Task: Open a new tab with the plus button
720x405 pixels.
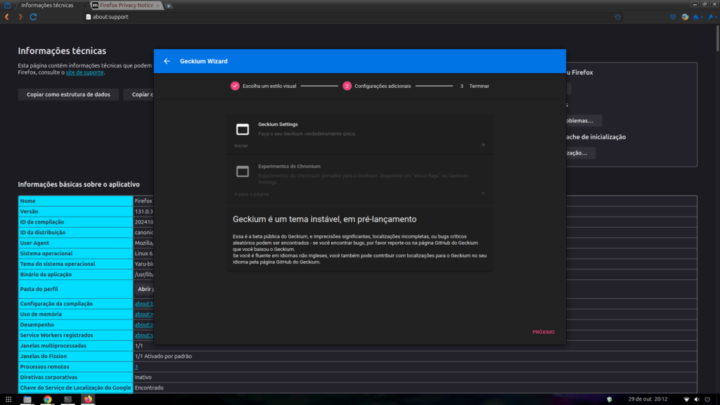Action: pos(169,6)
